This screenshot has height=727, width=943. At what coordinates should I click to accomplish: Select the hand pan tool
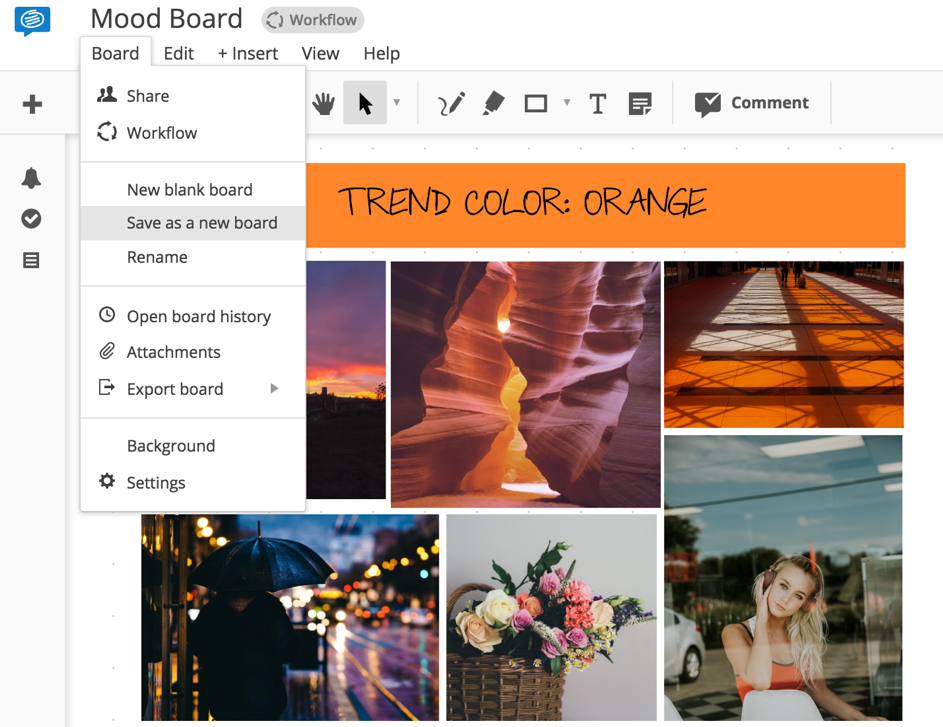(324, 103)
